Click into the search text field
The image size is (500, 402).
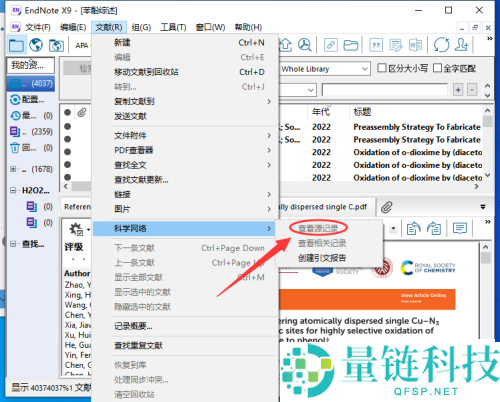click(x=384, y=90)
